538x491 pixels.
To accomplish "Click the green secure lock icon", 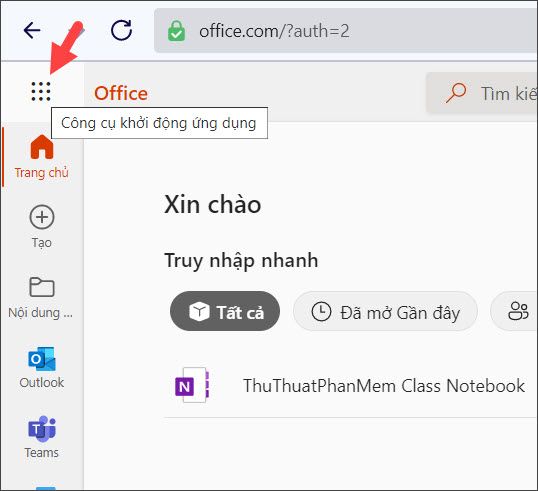I will tap(176, 31).
